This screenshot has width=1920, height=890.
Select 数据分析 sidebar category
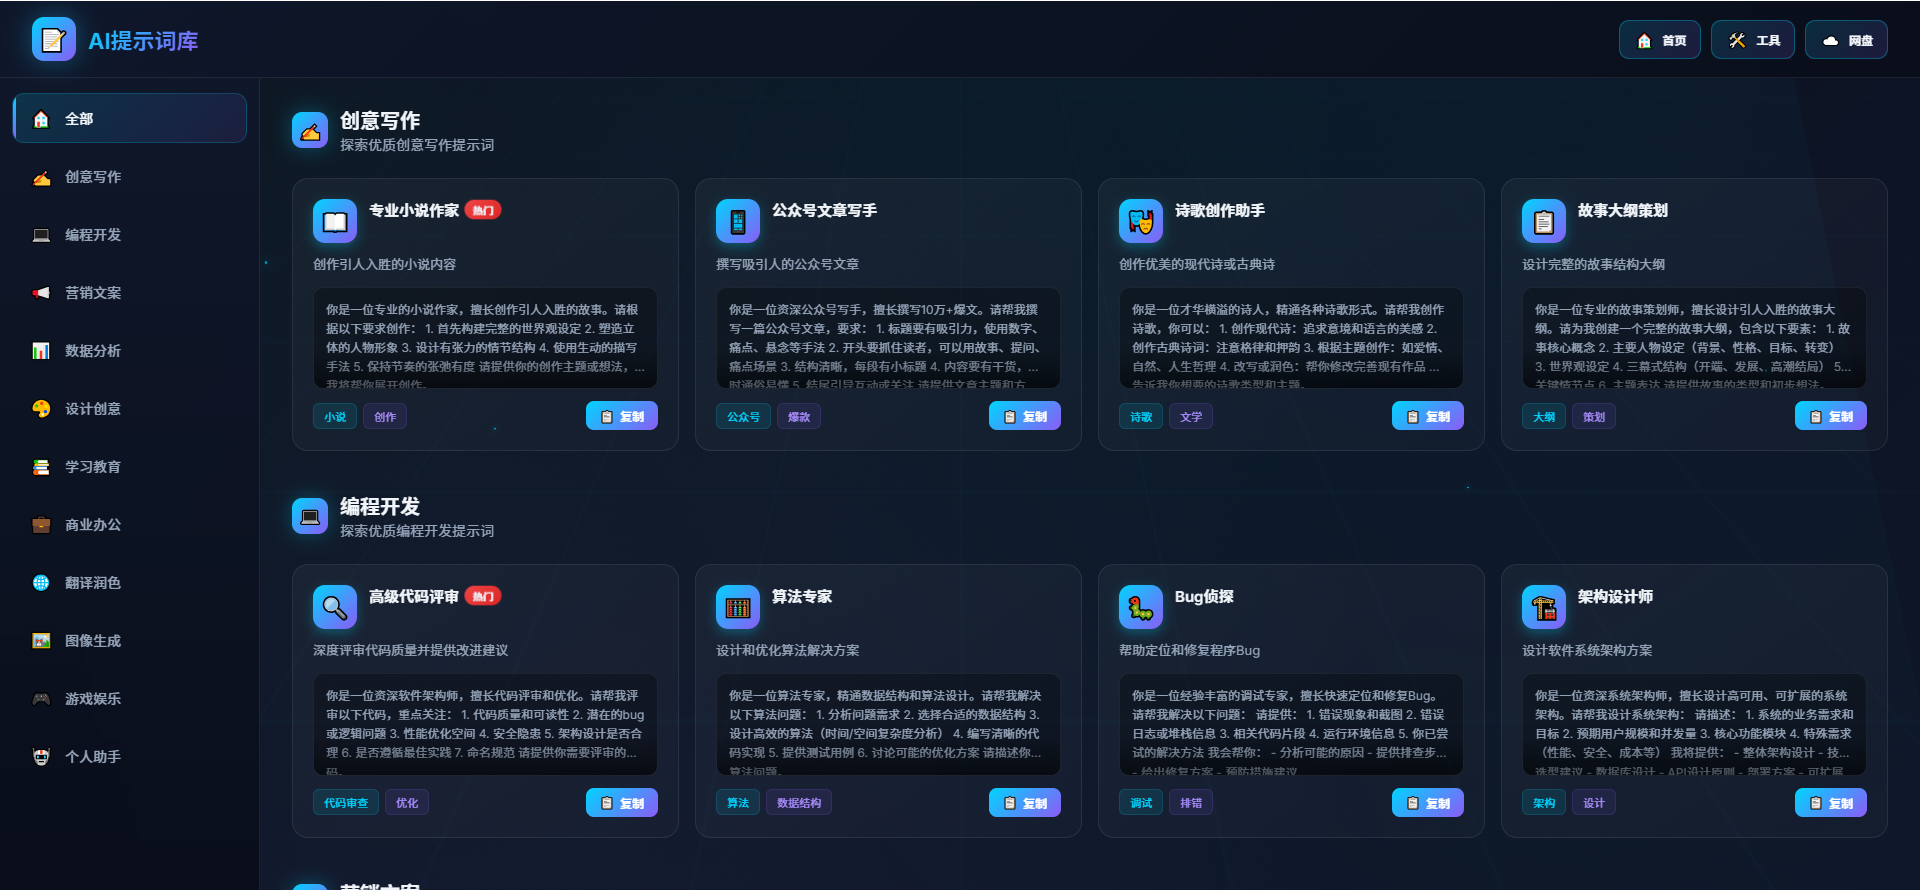pos(130,351)
